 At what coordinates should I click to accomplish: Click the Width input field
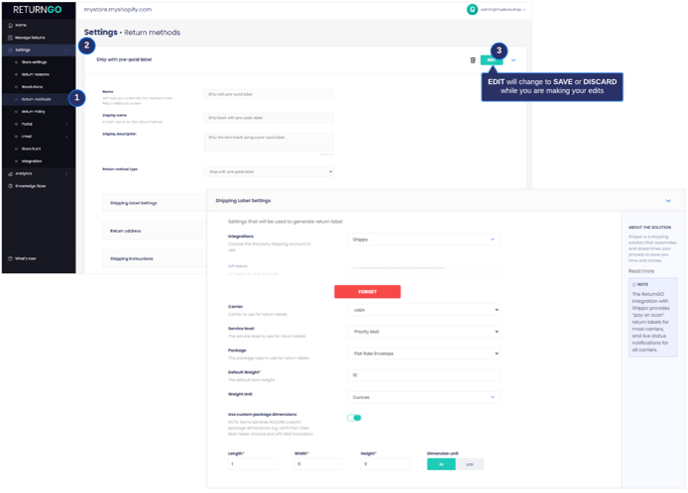[x=319, y=464]
